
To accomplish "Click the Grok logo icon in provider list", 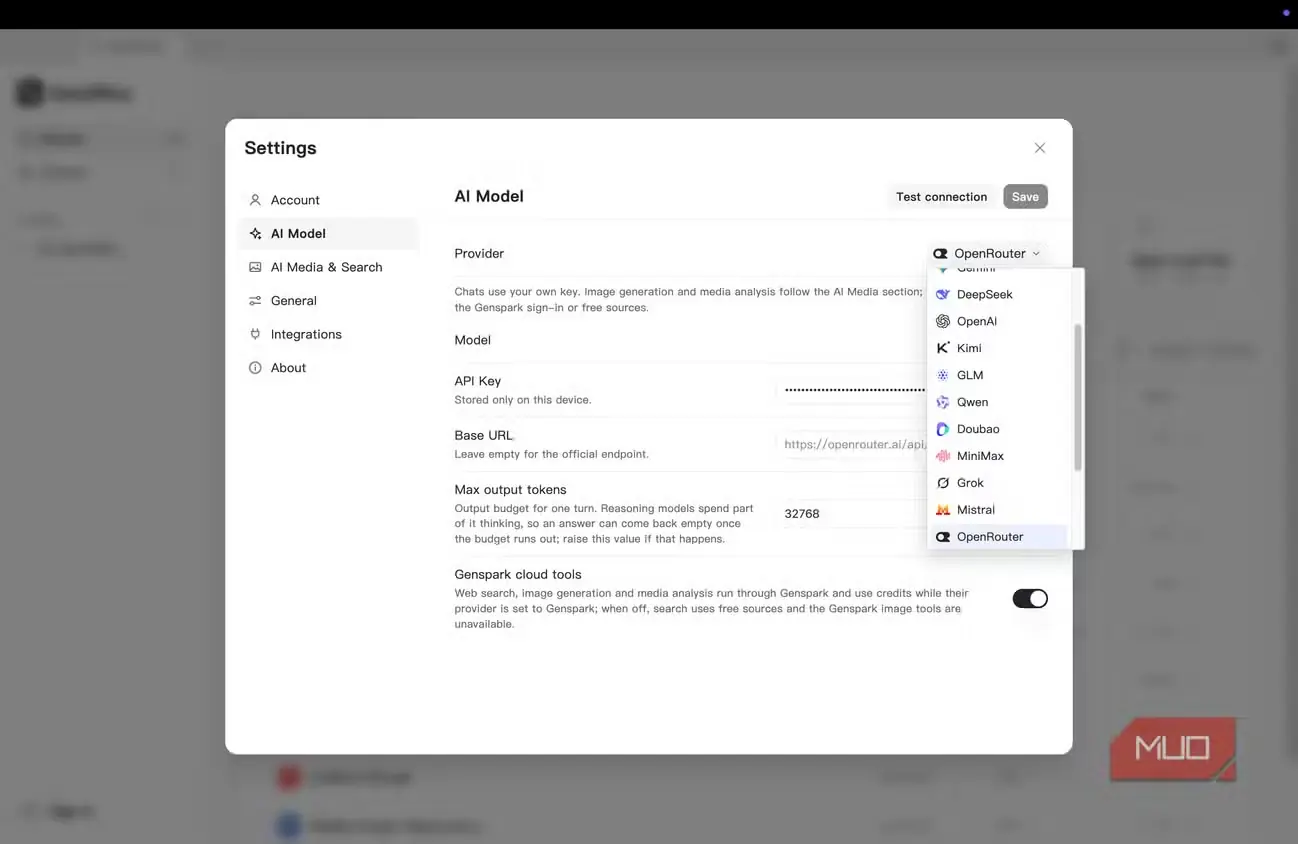I will coord(942,483).
